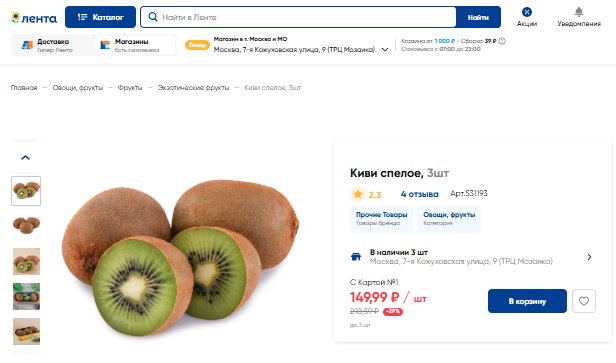Screen dimensions: 616x363
Task: Open the Уведомления bell notifications
Action: tap(579, 17)
